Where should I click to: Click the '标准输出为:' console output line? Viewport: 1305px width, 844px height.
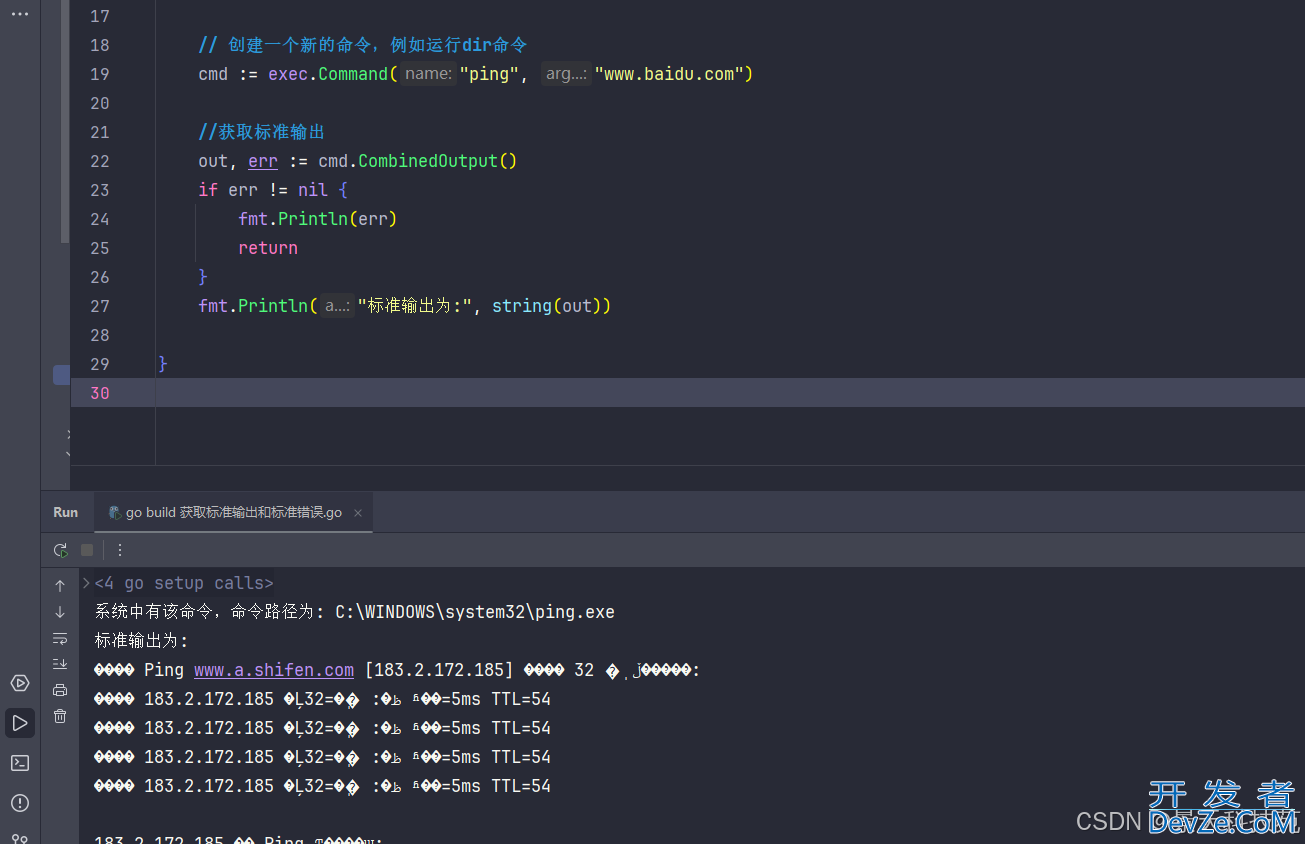tap(142, 641)
